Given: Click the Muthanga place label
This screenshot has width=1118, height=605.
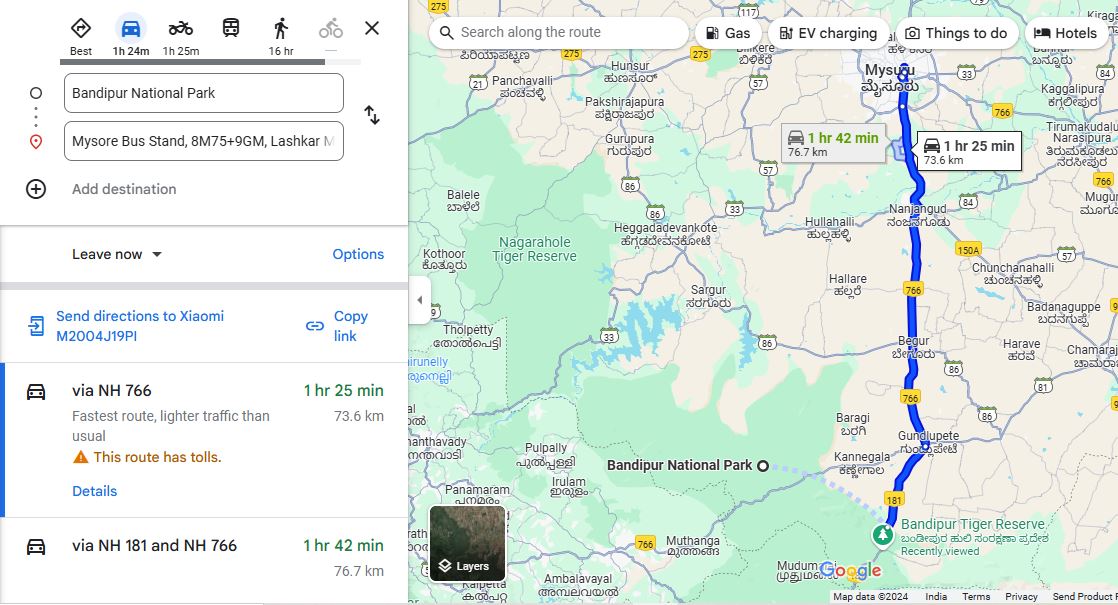Looking at the screenshot, I should pyautogui.click(x=692, y=541).
